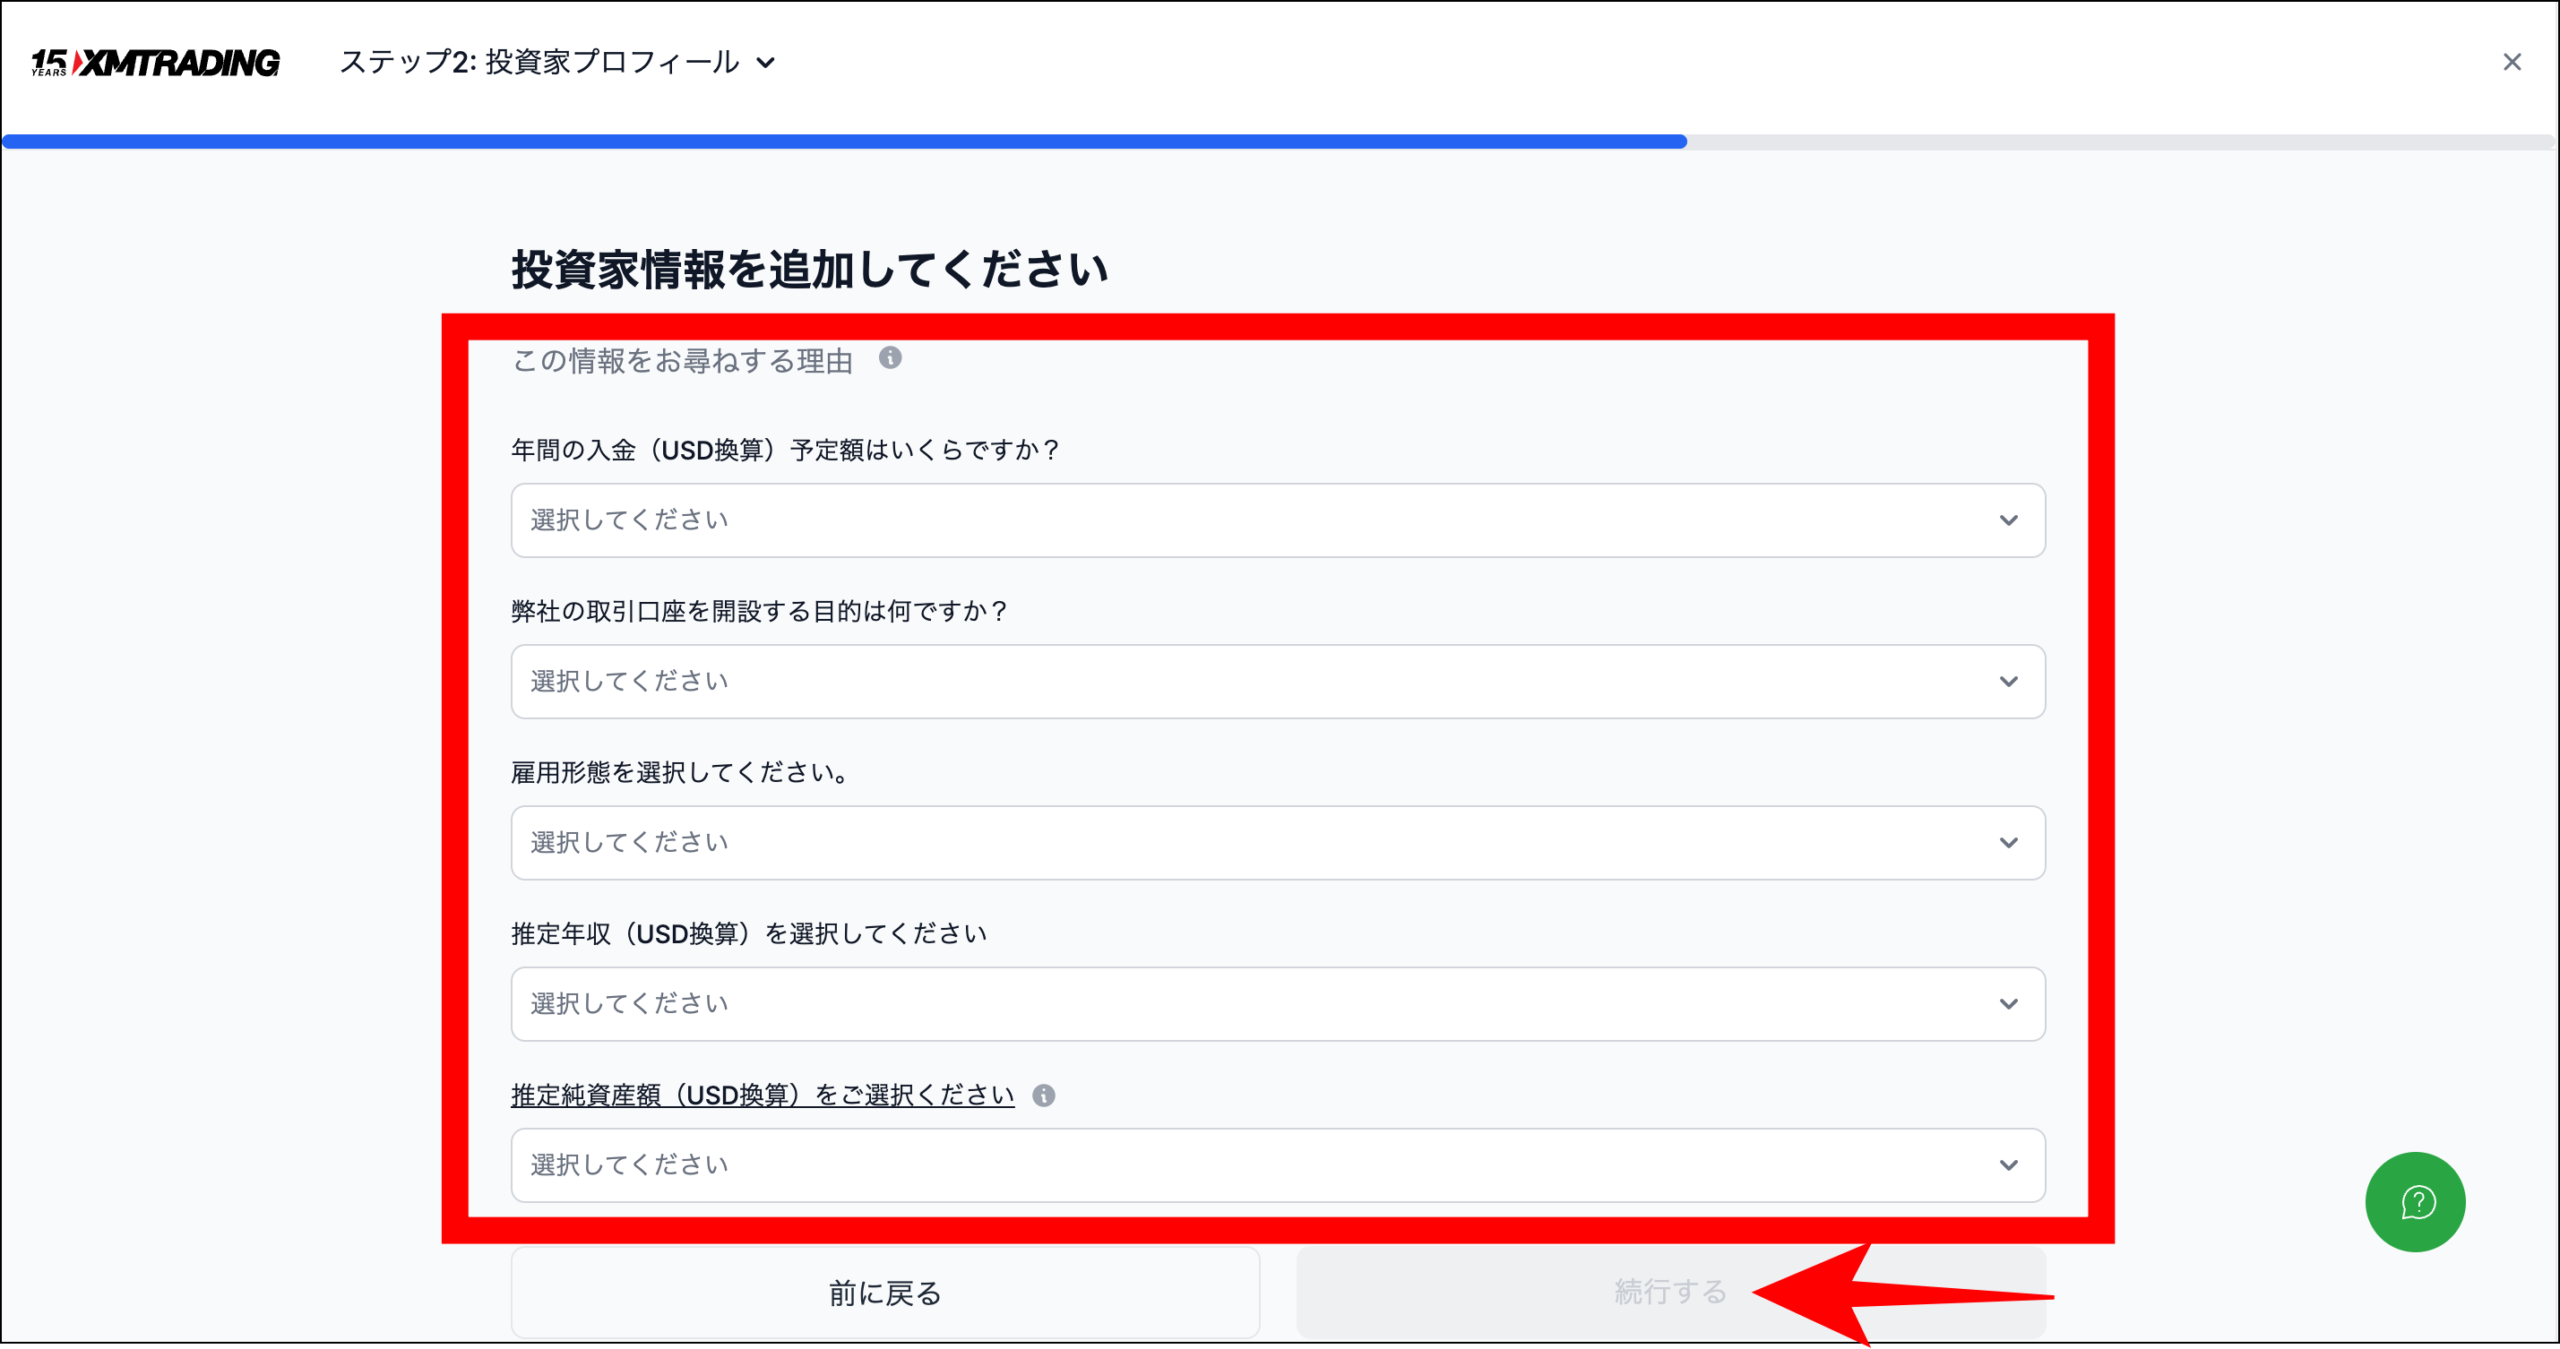Open the green live chat support icon

(2415, 1202)
